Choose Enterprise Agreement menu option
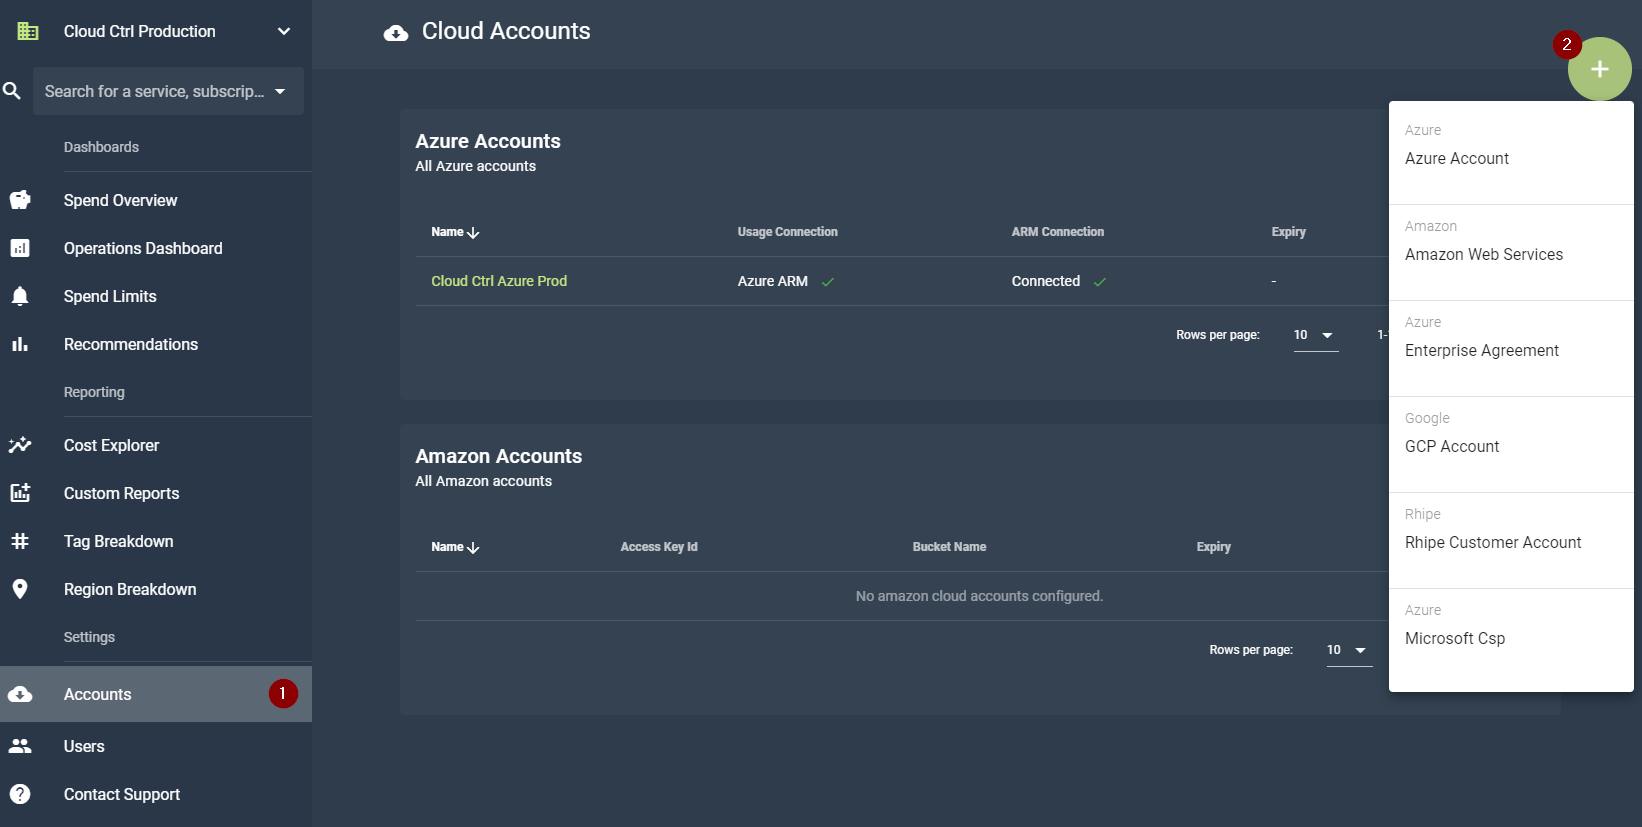 pyautogui.click(x=1511, y=350)
